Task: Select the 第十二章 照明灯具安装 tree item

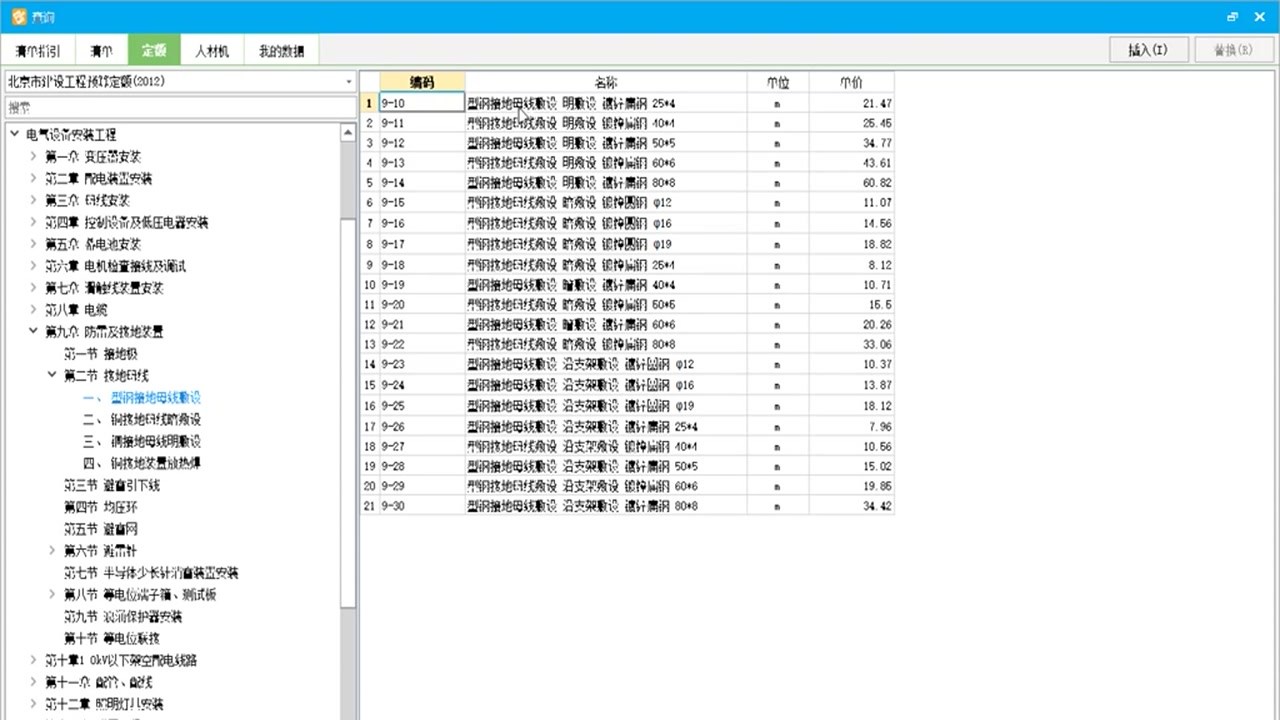Action: tap(104, 704)
